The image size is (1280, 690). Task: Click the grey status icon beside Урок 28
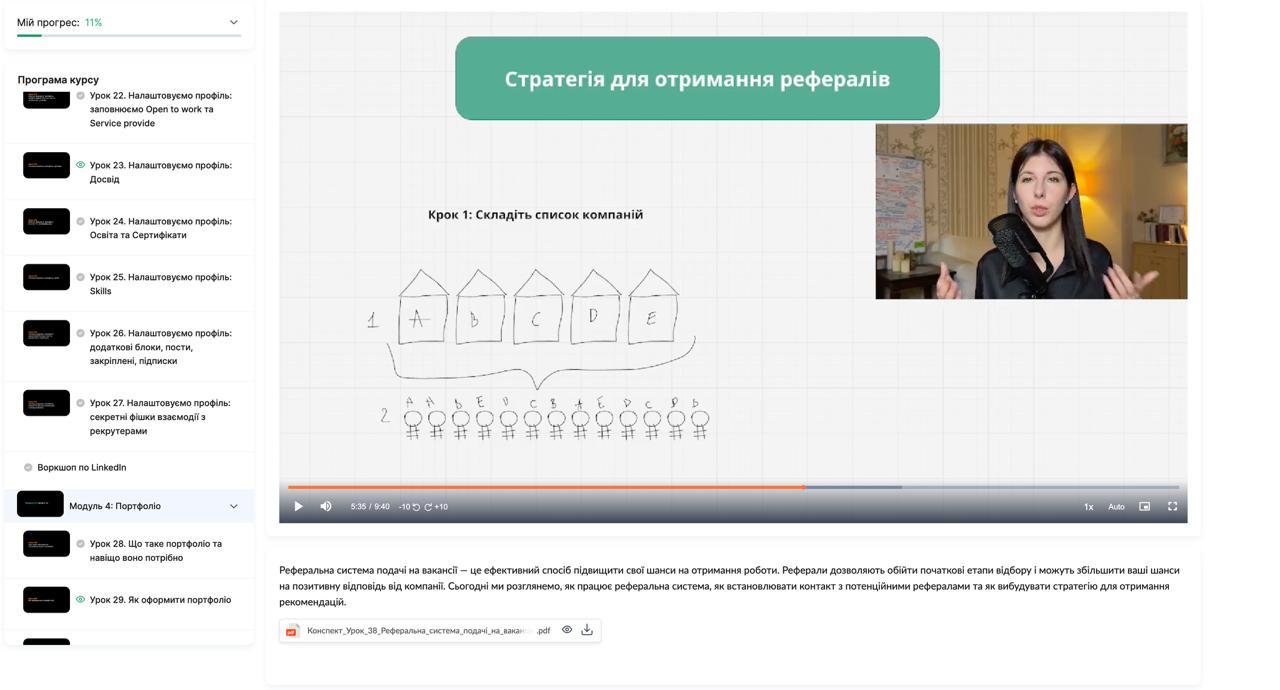tap(81, 544)
